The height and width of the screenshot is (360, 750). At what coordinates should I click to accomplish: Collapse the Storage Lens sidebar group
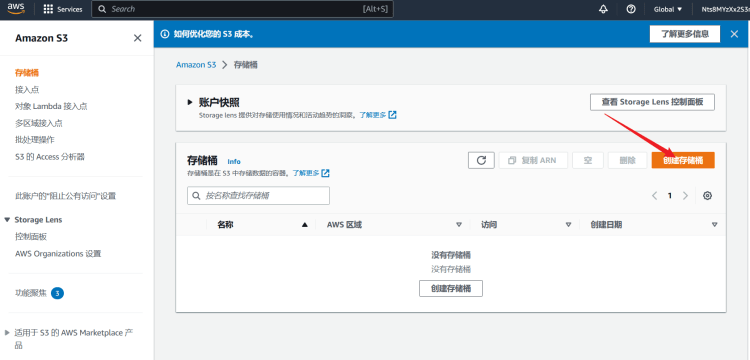[x=7, y=220]
